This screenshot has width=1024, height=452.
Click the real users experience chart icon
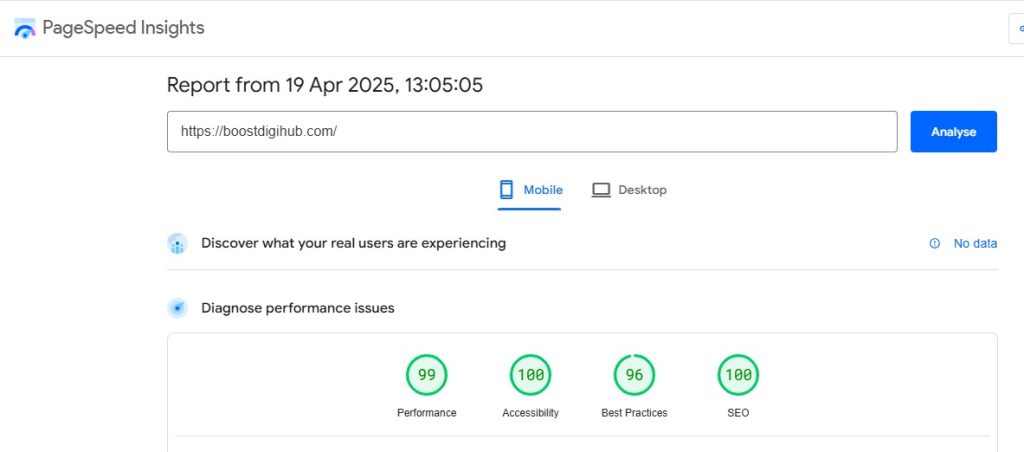(x=177, y=244)
